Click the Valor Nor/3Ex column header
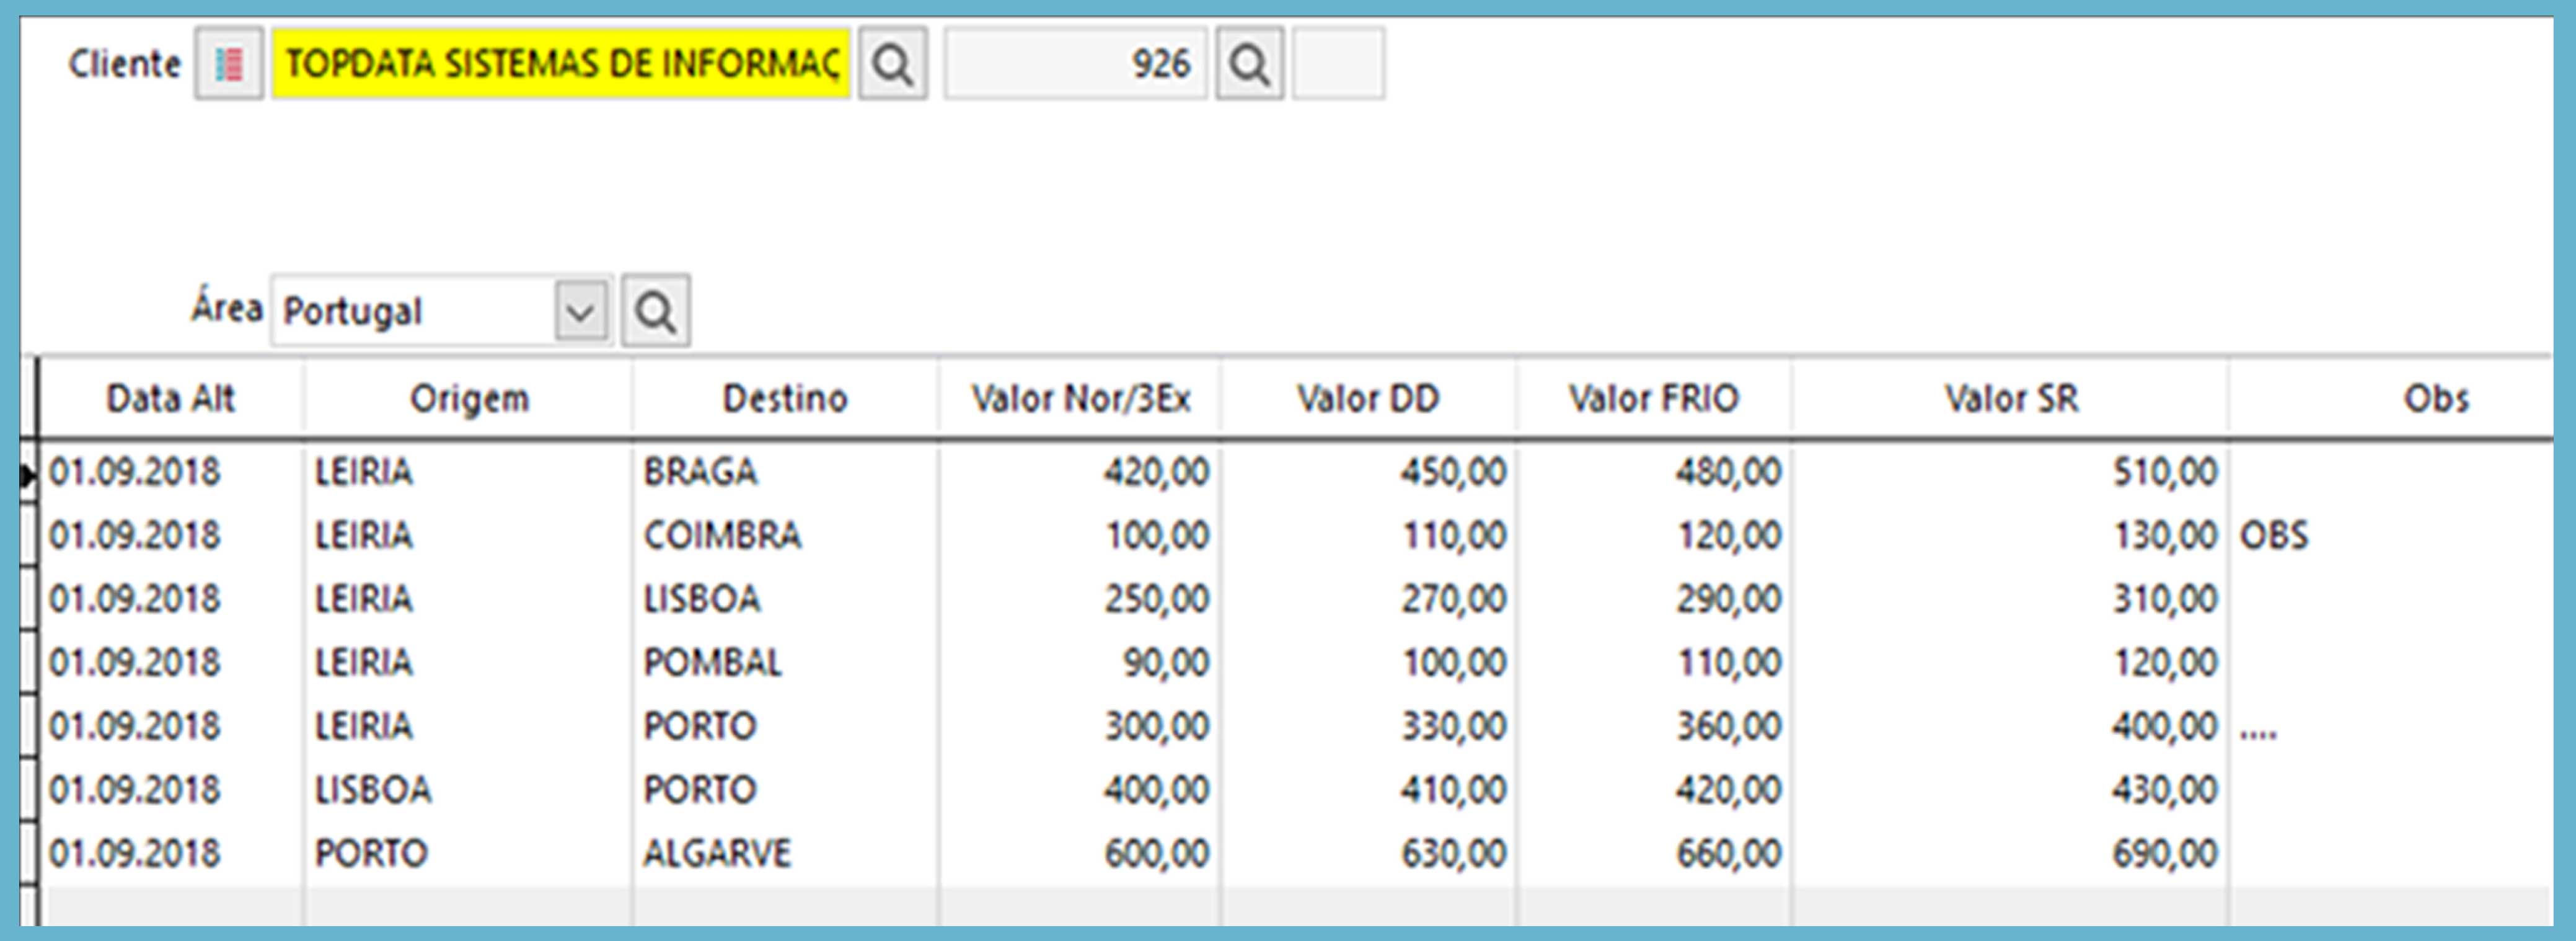 (1080, 398)
